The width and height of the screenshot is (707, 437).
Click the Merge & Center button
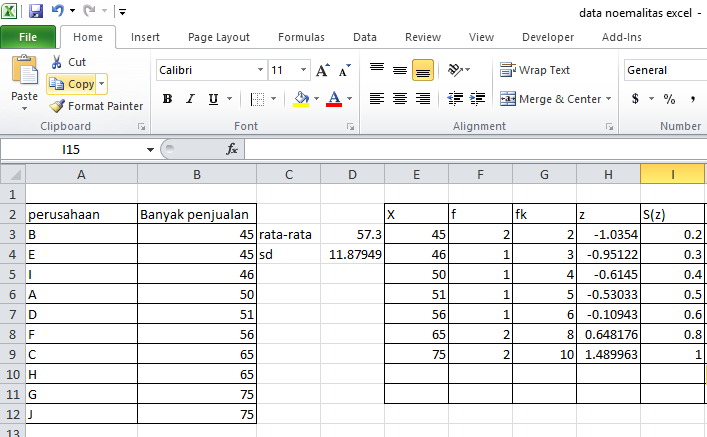tap(551, 99)
